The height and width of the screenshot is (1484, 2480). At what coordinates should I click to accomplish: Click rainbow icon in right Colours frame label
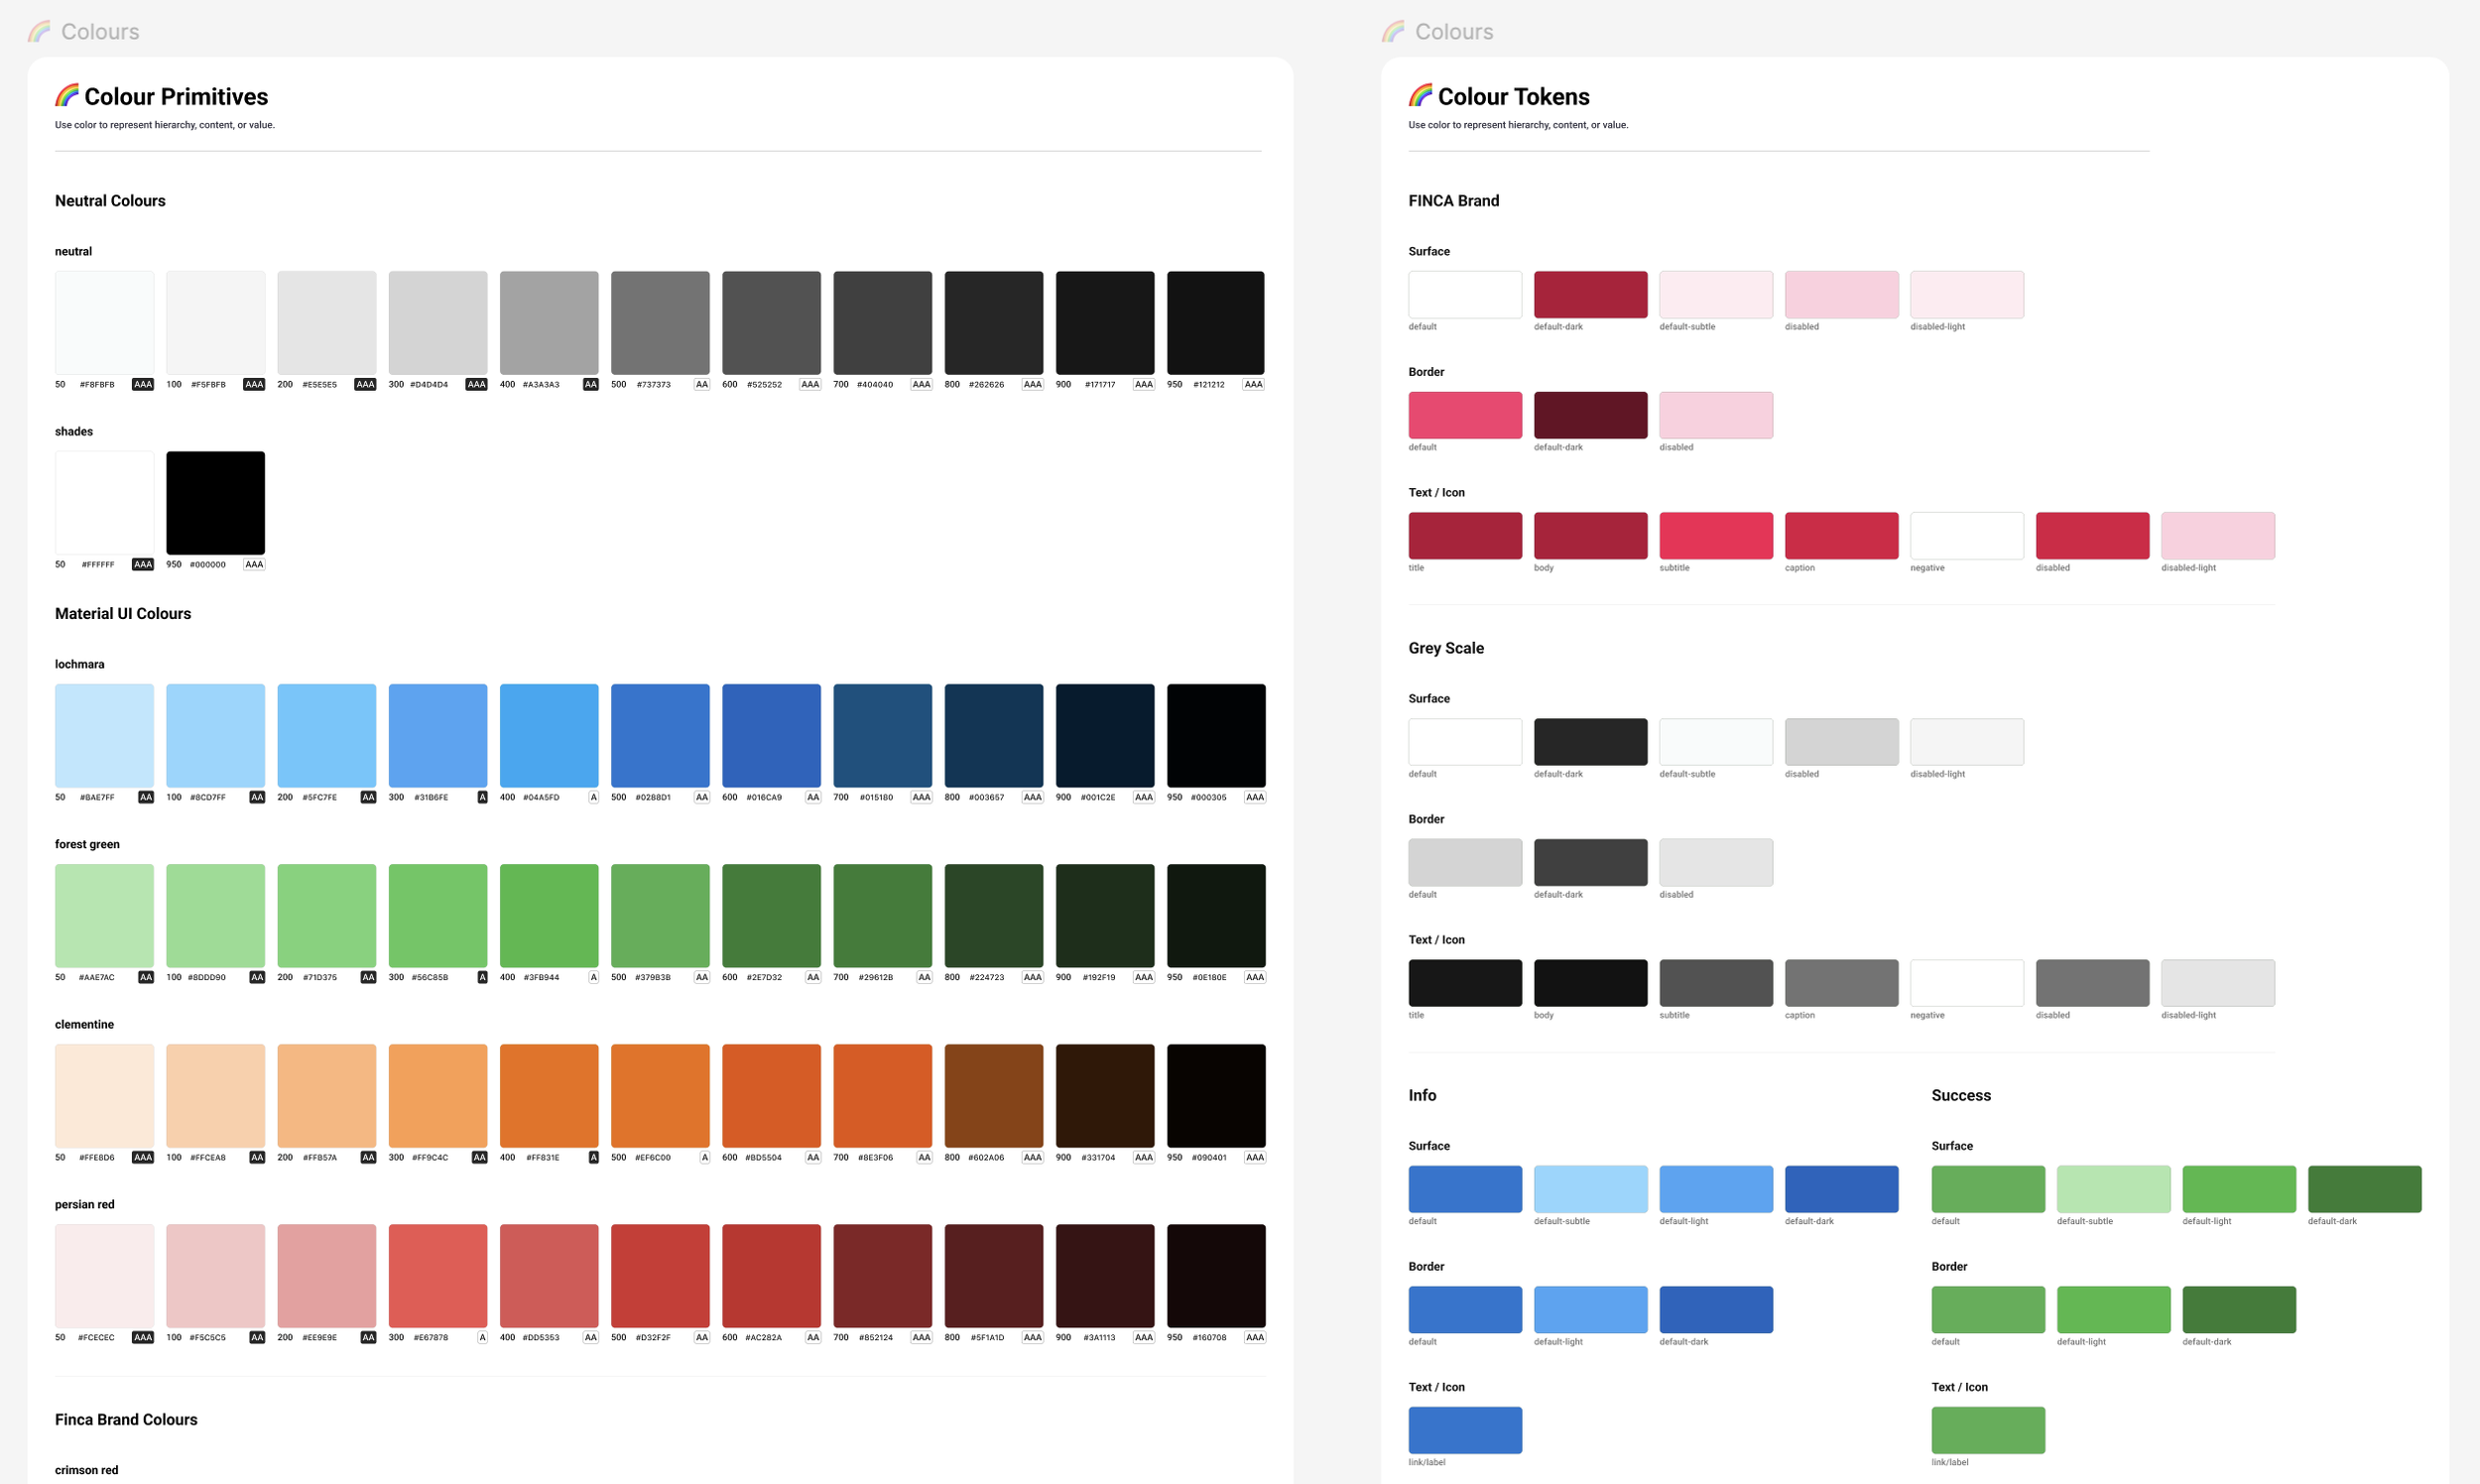click(1393, 32)
